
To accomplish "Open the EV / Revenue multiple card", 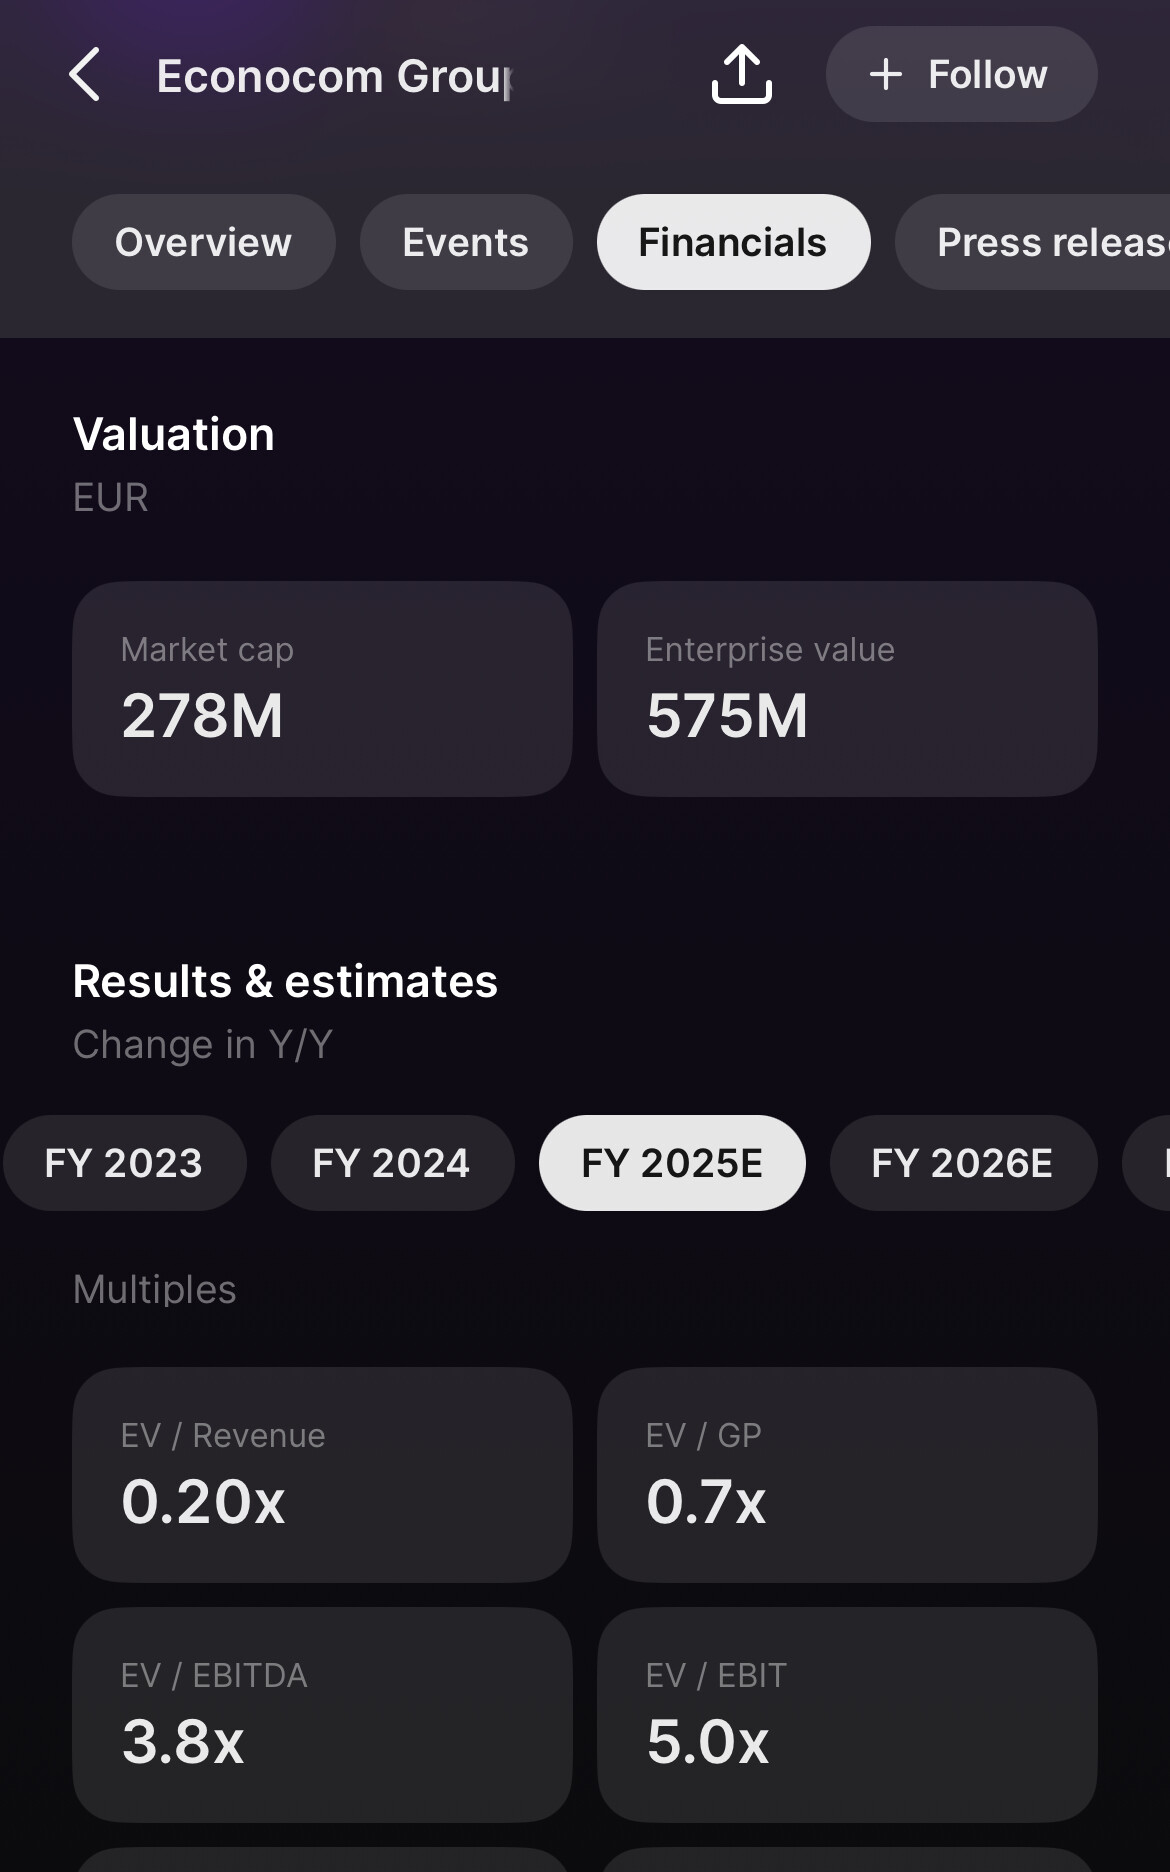I will [x=322, y=1474].
